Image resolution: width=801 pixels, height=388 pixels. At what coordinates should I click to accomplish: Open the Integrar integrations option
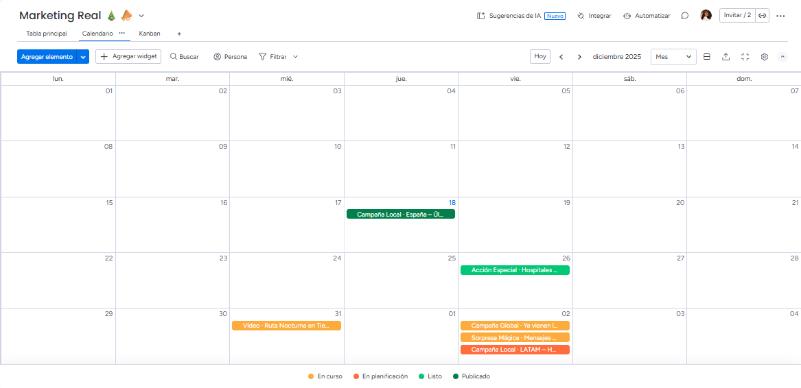594,16
